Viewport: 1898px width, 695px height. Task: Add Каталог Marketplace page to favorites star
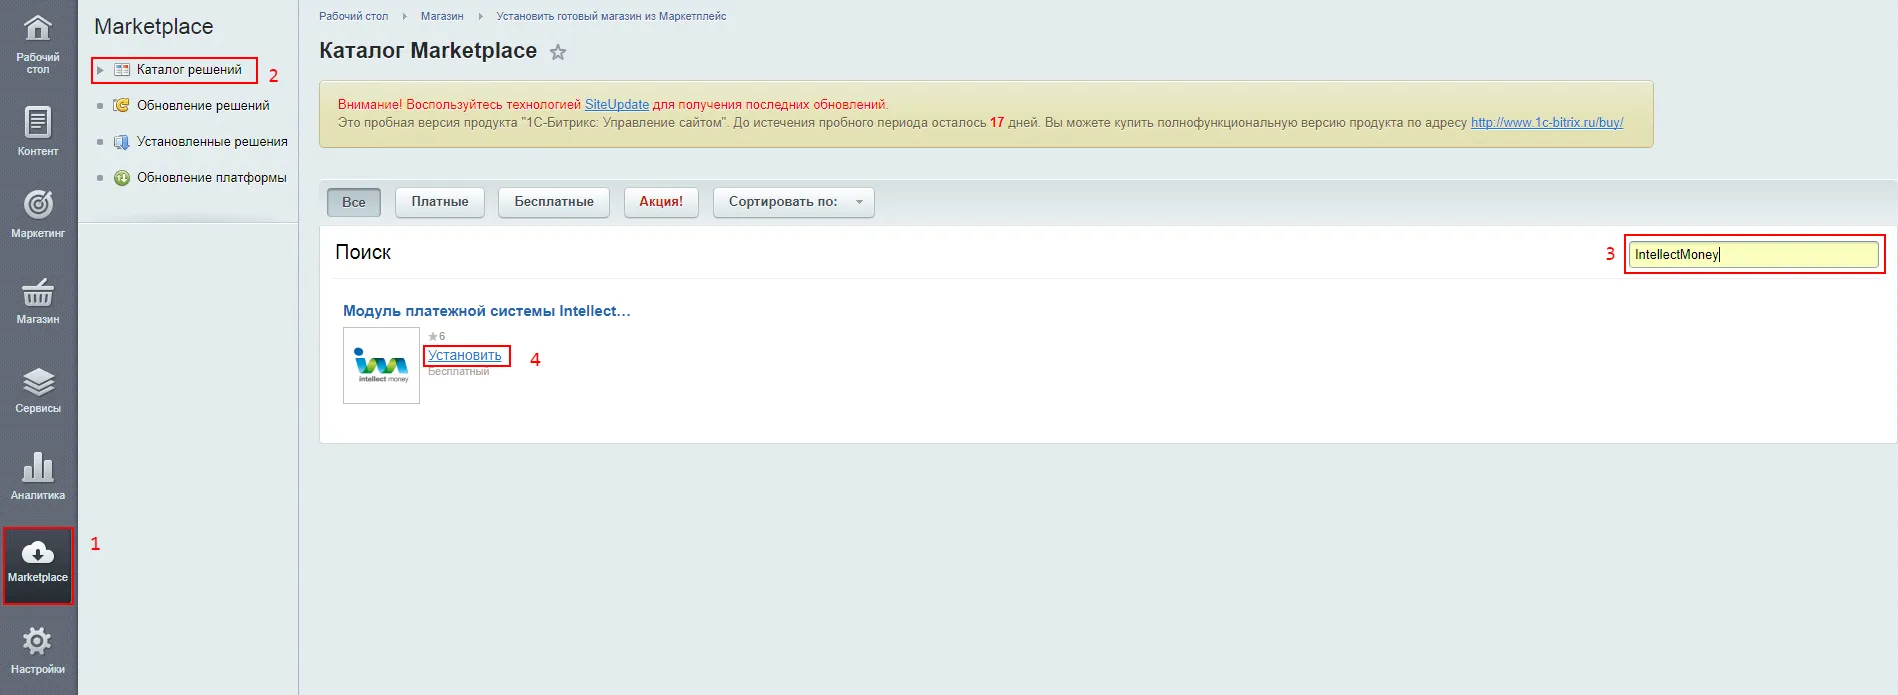tap(558, 52)
